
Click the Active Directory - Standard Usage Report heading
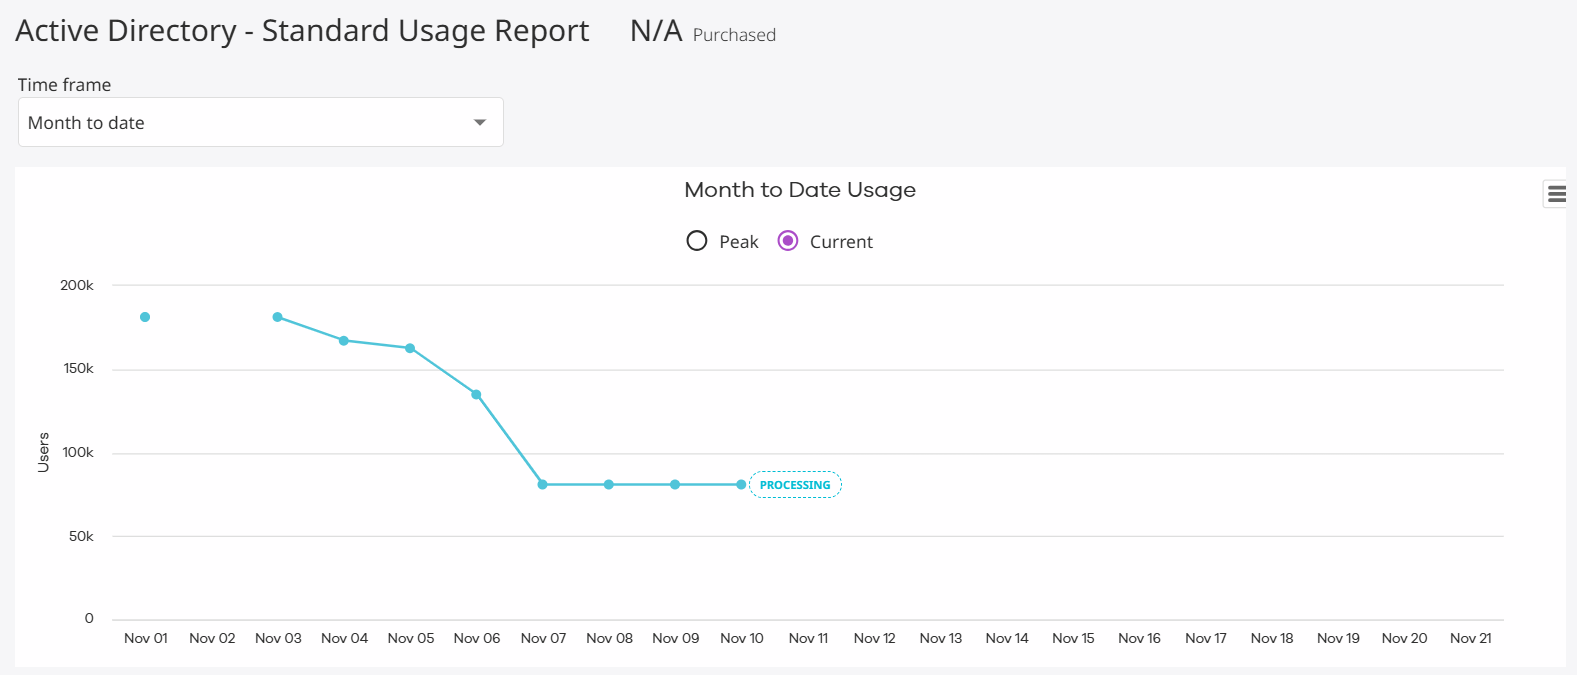(x=302, y=31)
